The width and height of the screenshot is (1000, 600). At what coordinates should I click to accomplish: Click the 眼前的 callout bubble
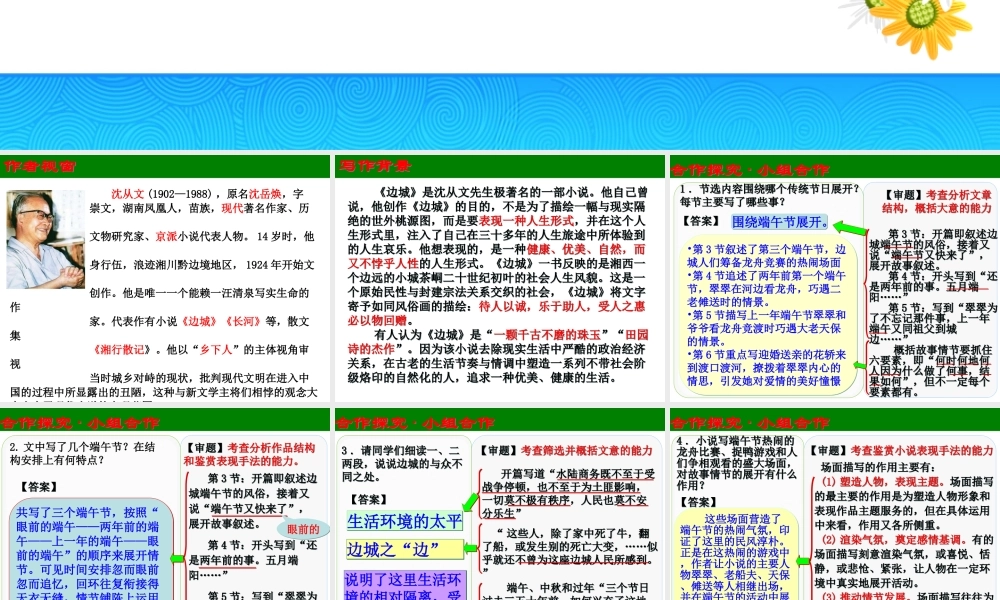click(303, 529)
